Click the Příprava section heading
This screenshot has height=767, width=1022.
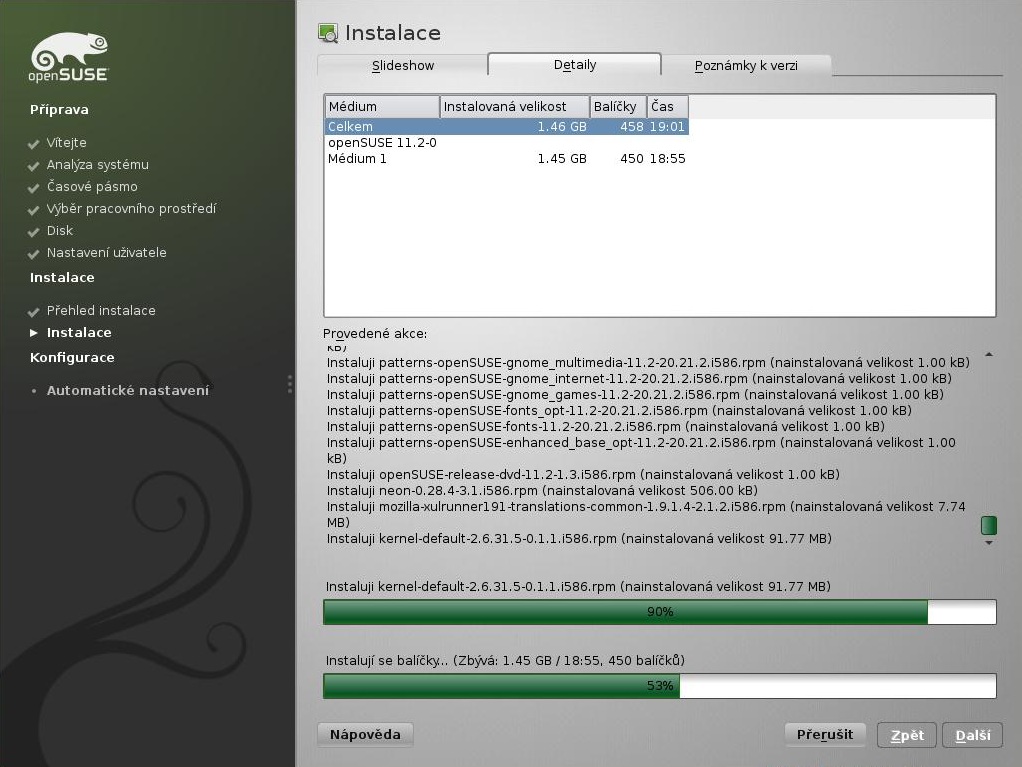(x=59, y=109)
